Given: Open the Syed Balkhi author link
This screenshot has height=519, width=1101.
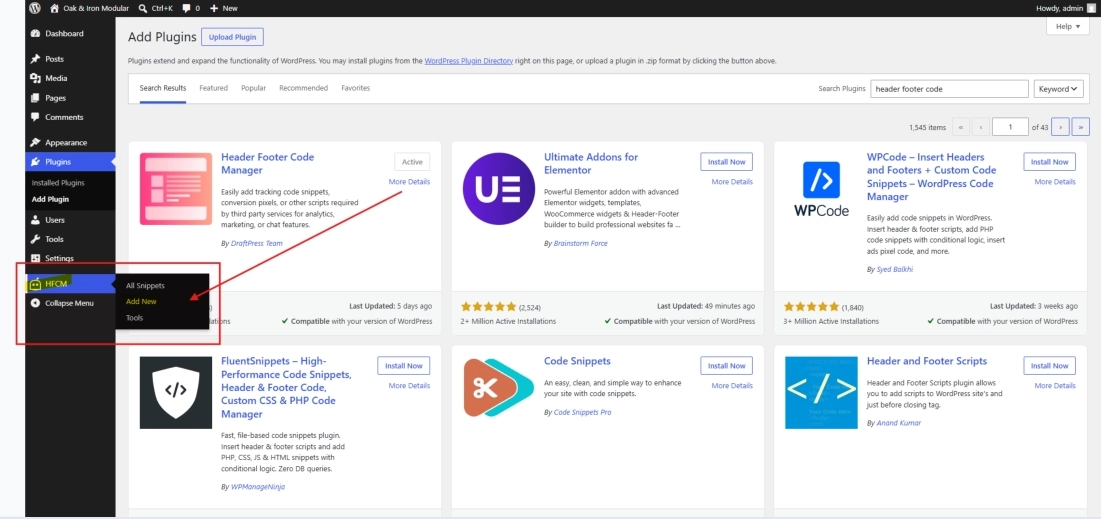Looking at the screenshot, I should tap(895, 269).
